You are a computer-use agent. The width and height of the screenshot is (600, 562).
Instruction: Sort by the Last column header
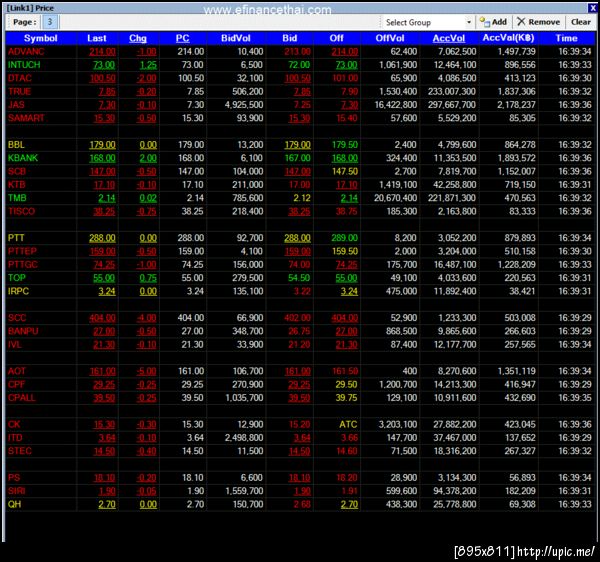(96, 38)
